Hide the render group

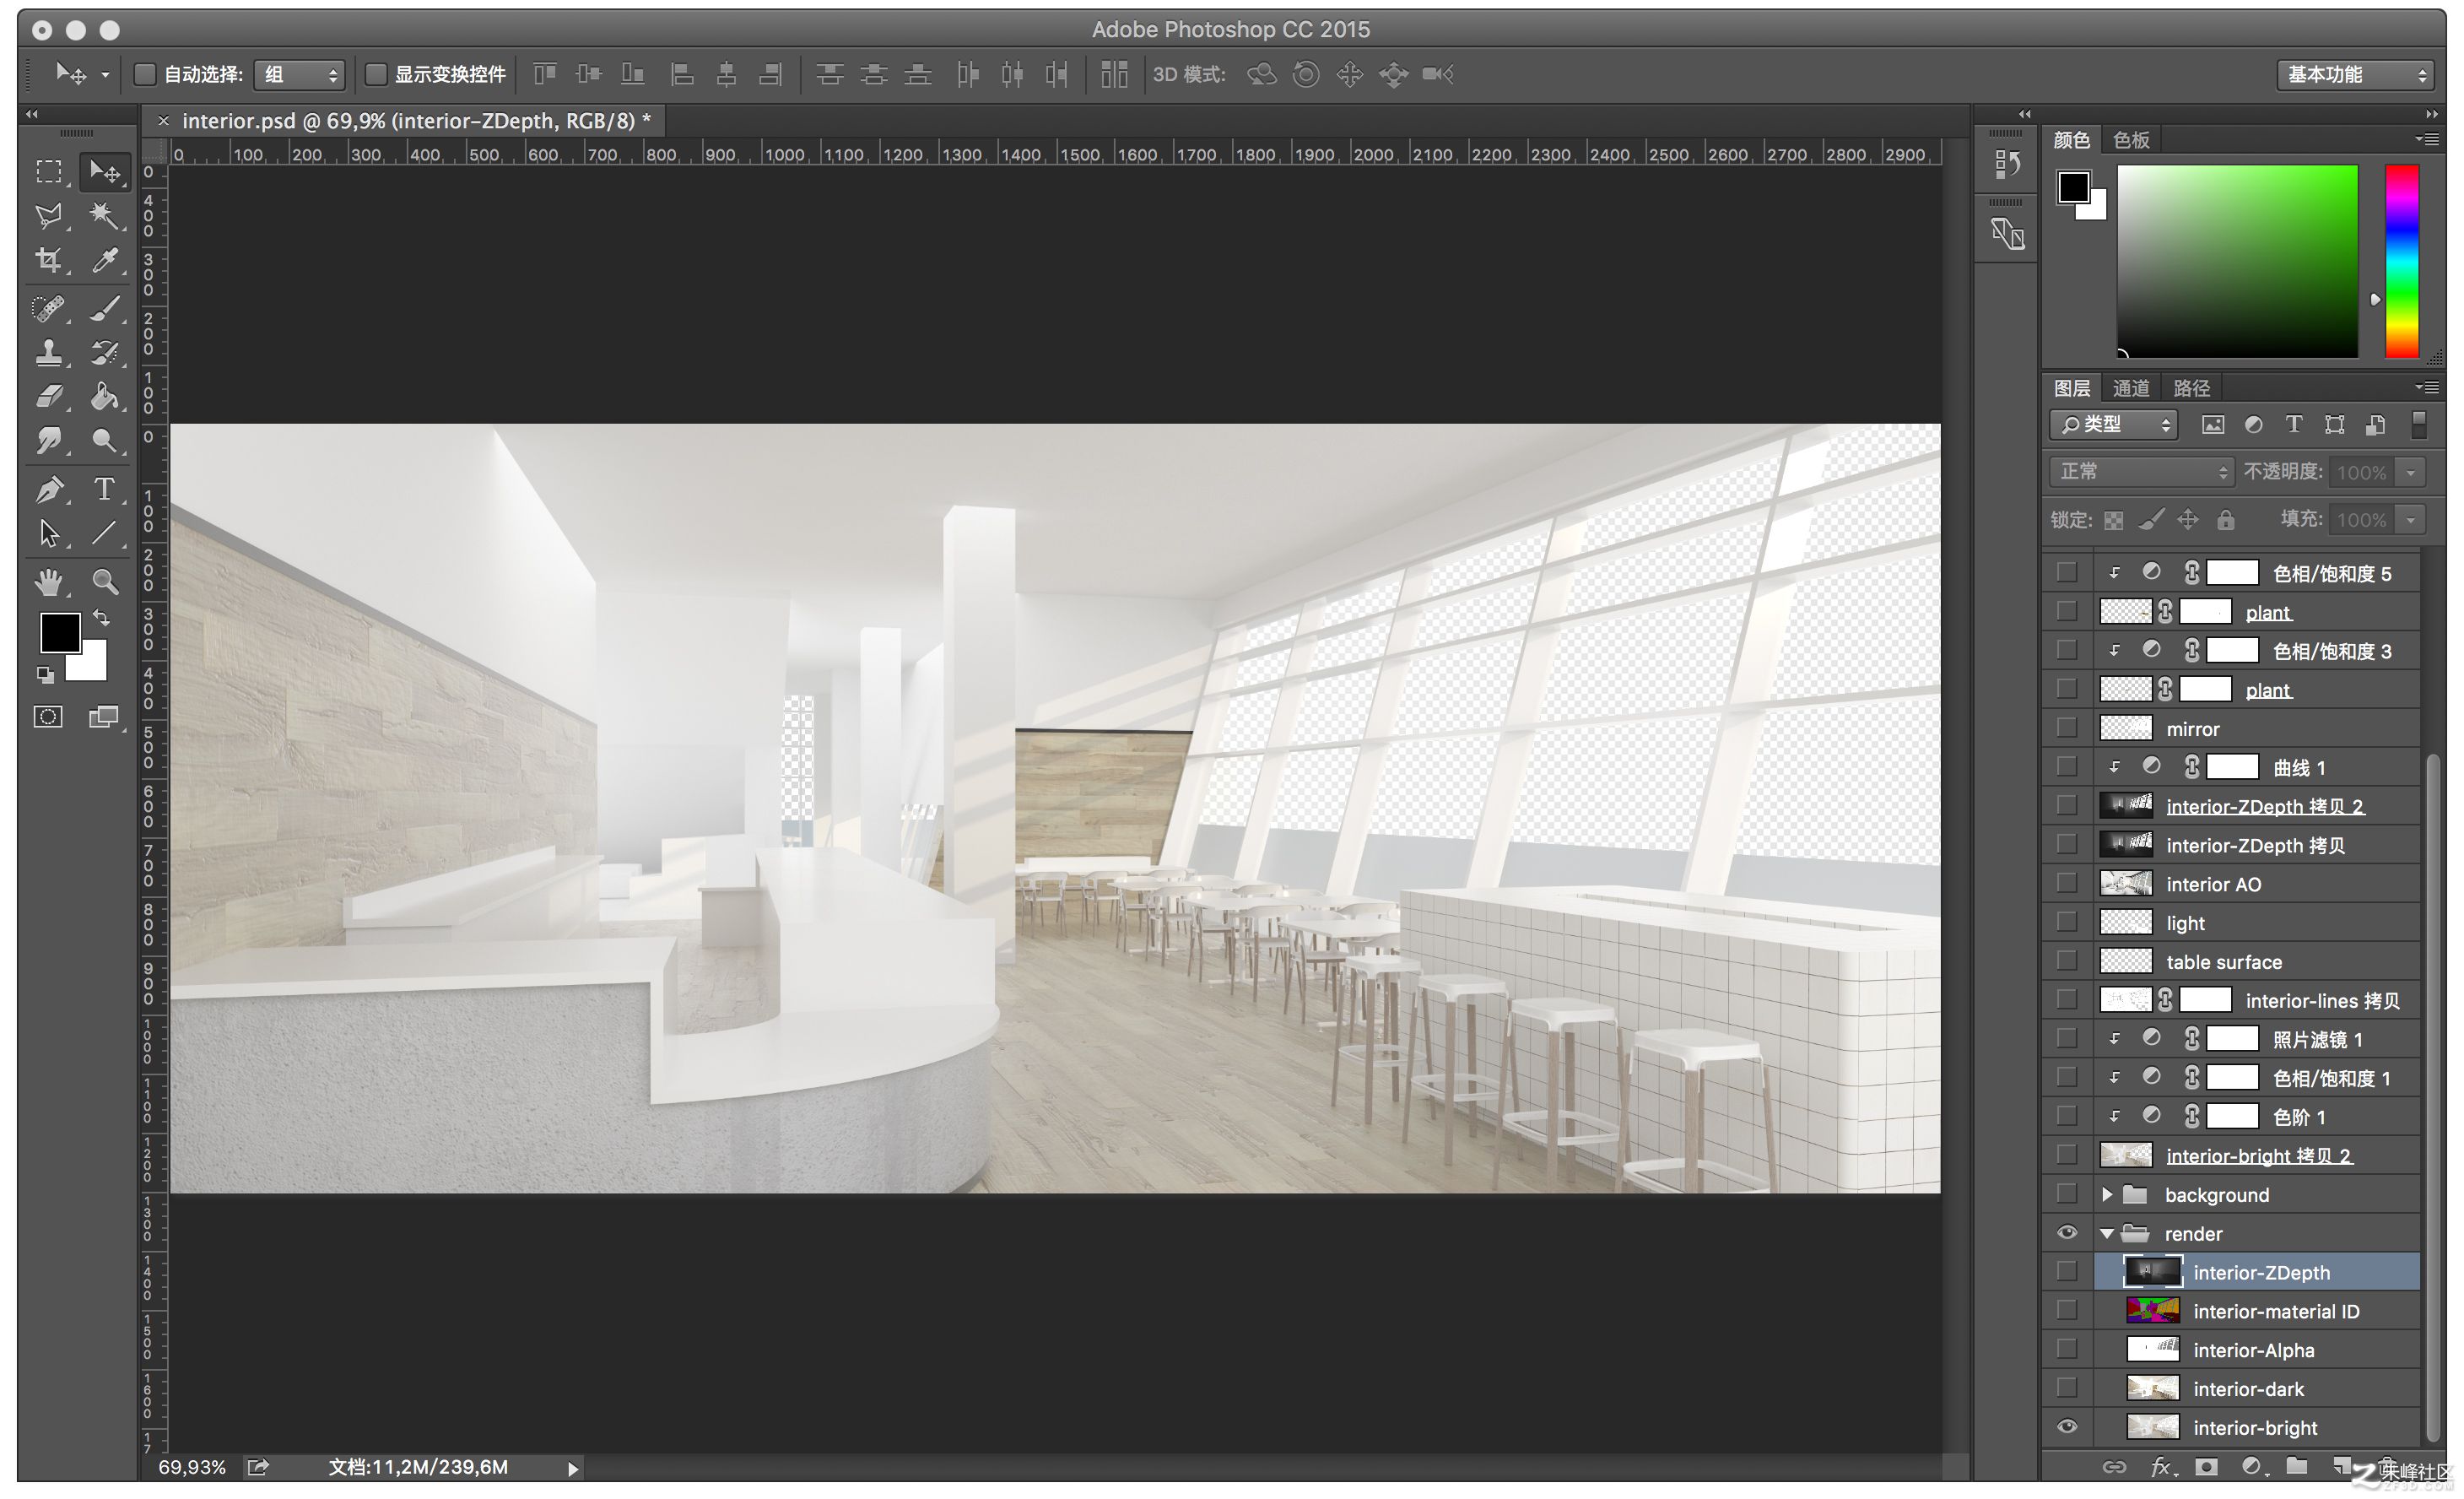click(x=2066, y=1233)
